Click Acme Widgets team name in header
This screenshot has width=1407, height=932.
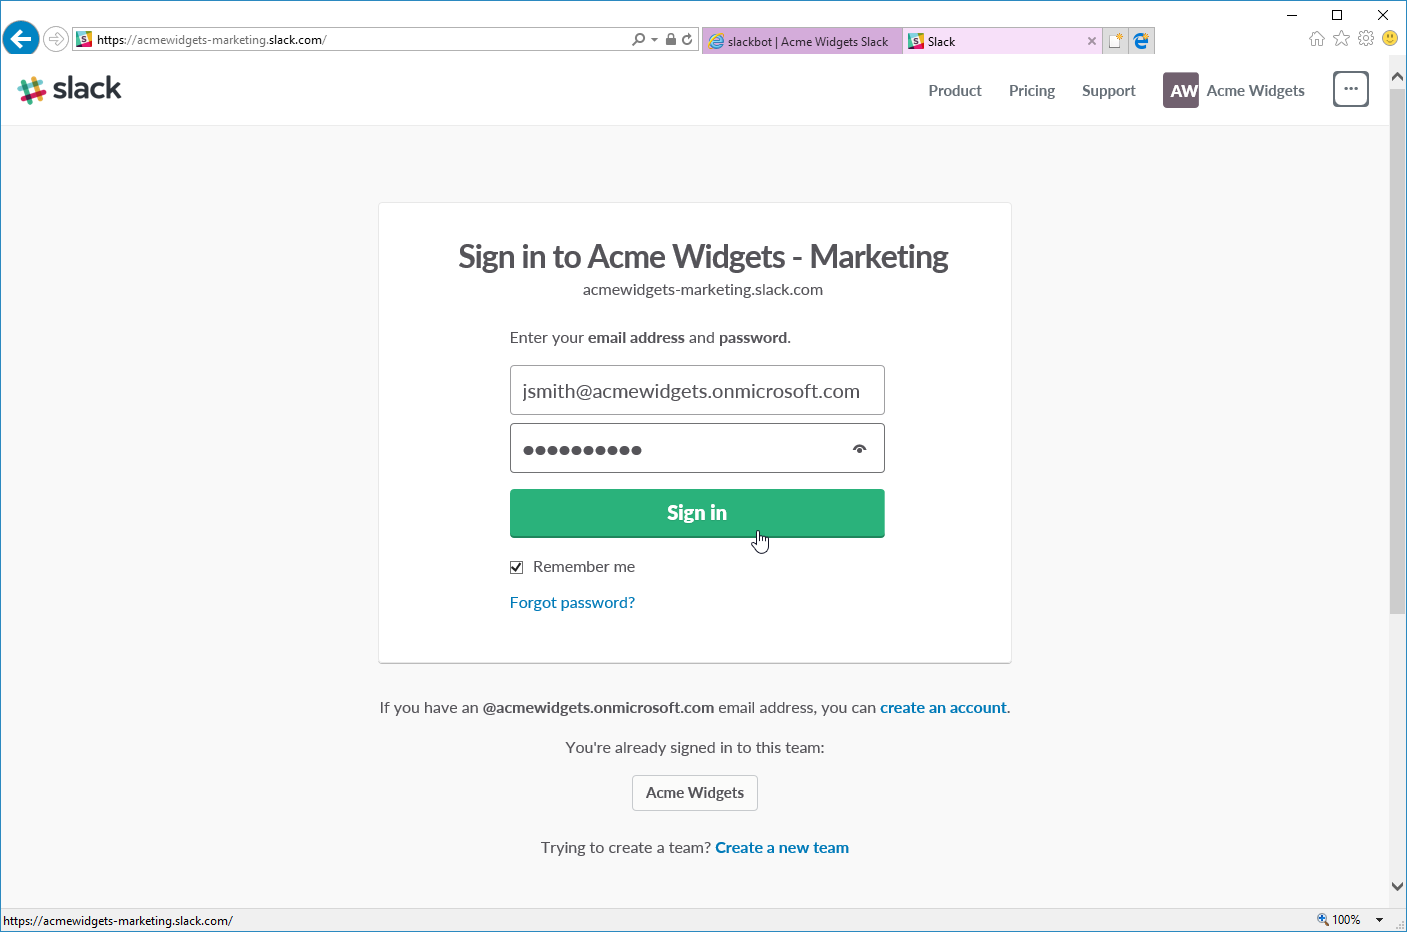[1256, 90]
